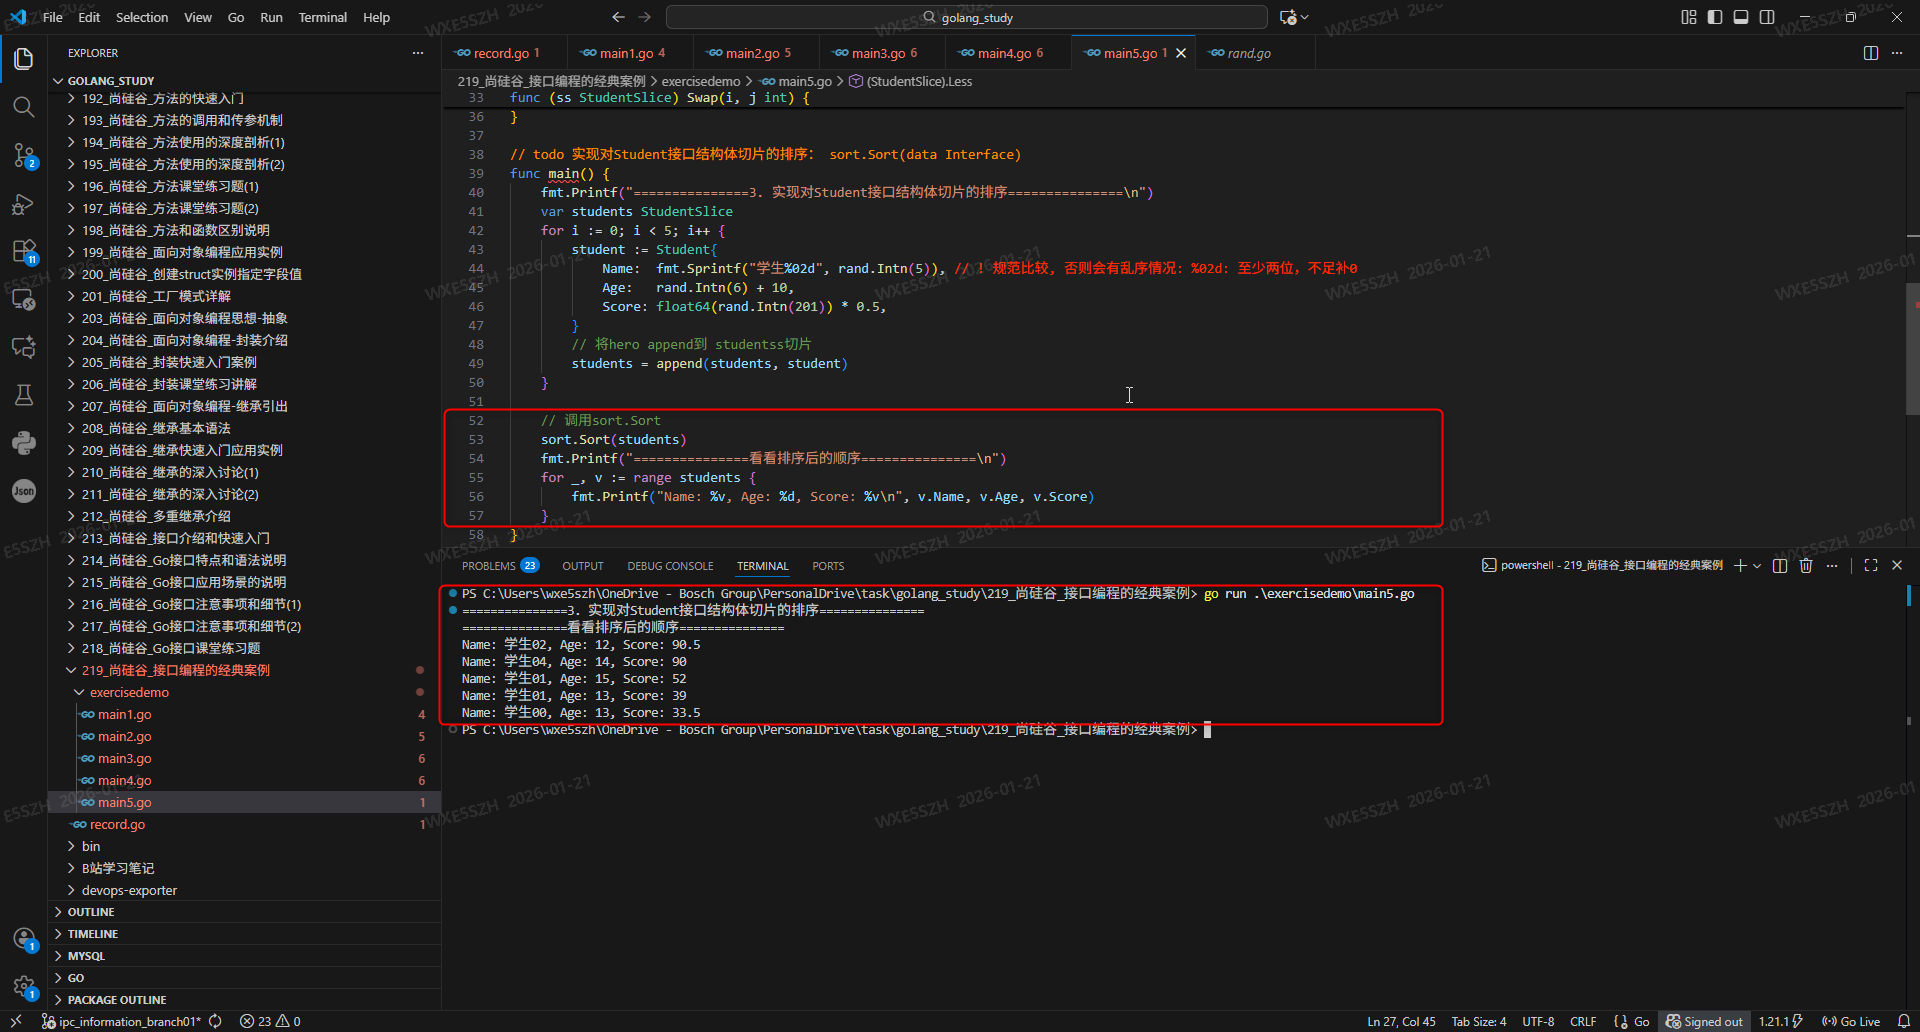Open the Accounts menu icon
Viewport: 1920px width, 1032px height.
(x=24, y=938)
